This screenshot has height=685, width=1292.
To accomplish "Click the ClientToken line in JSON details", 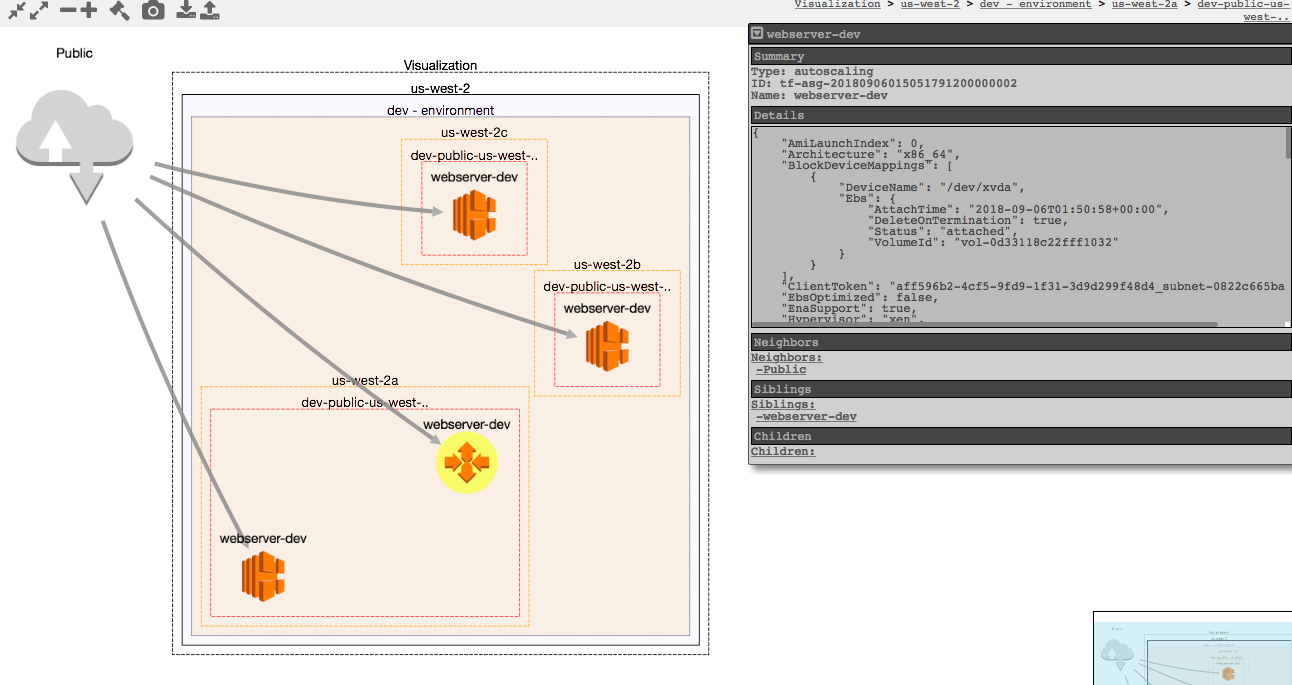I will 1033,286.
